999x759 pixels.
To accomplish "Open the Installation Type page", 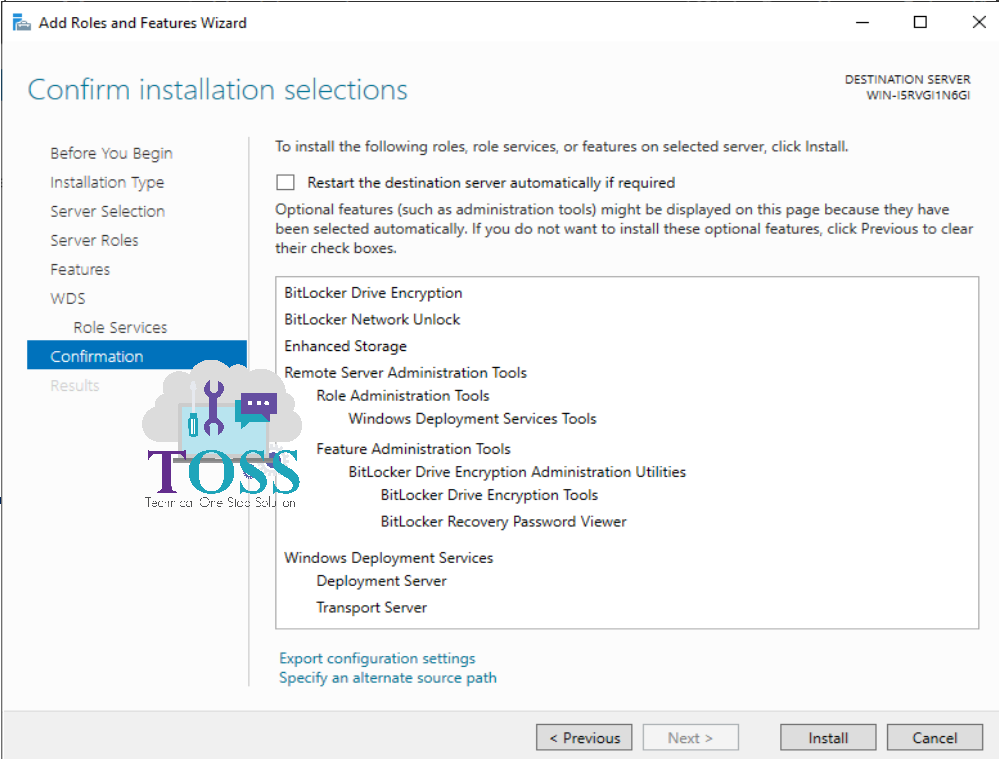I will (x=107, y=182).
